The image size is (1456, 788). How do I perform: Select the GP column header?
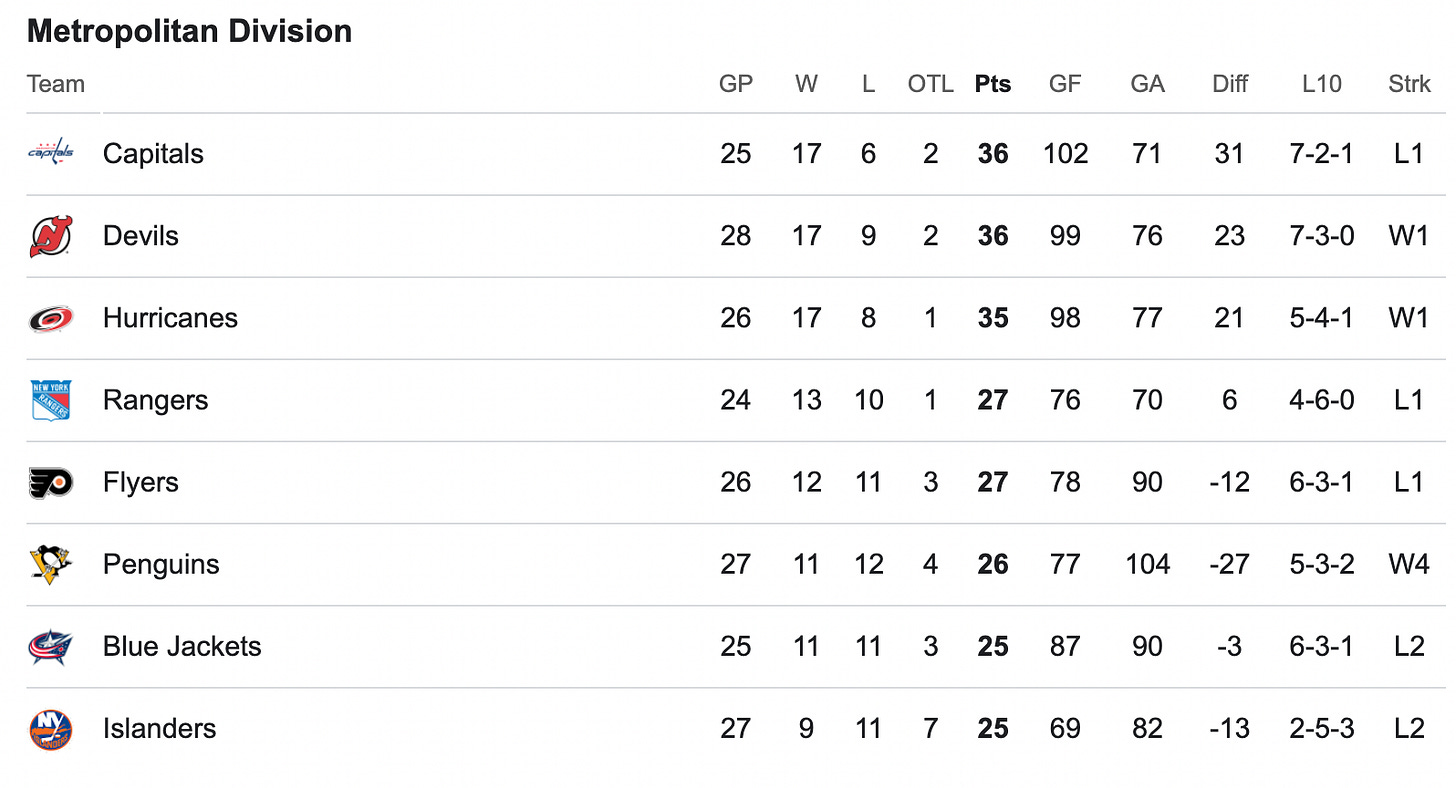(736, 84)
